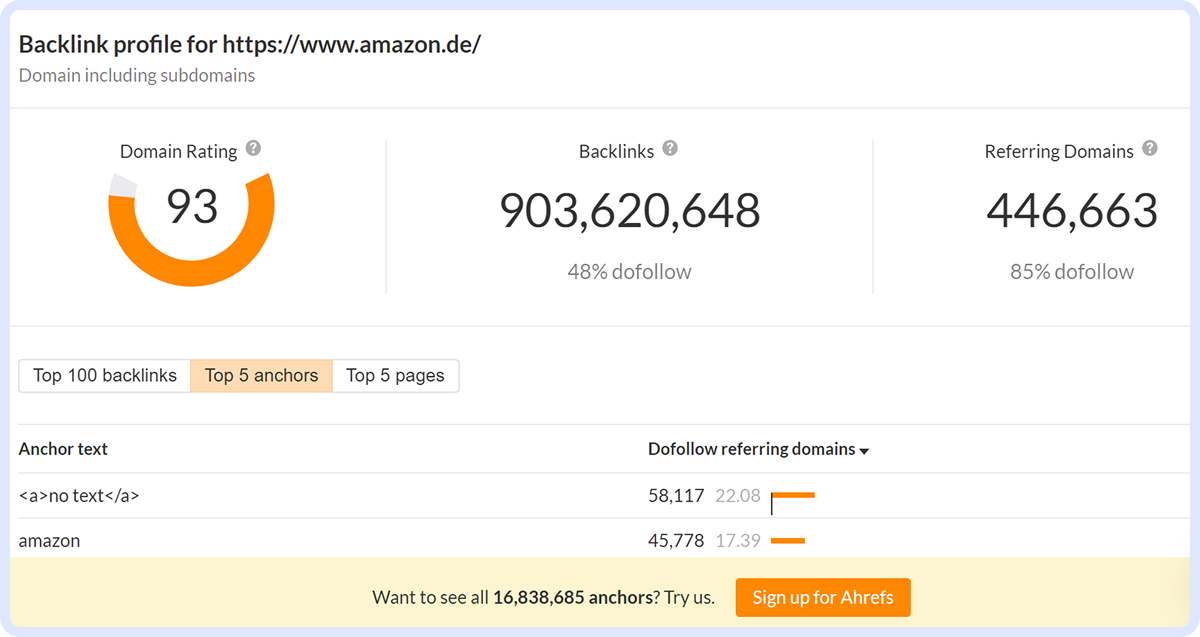Switch to the Top 100 backlinks tab
Viewport: 1200px width, 637px height.
[105, 376]
